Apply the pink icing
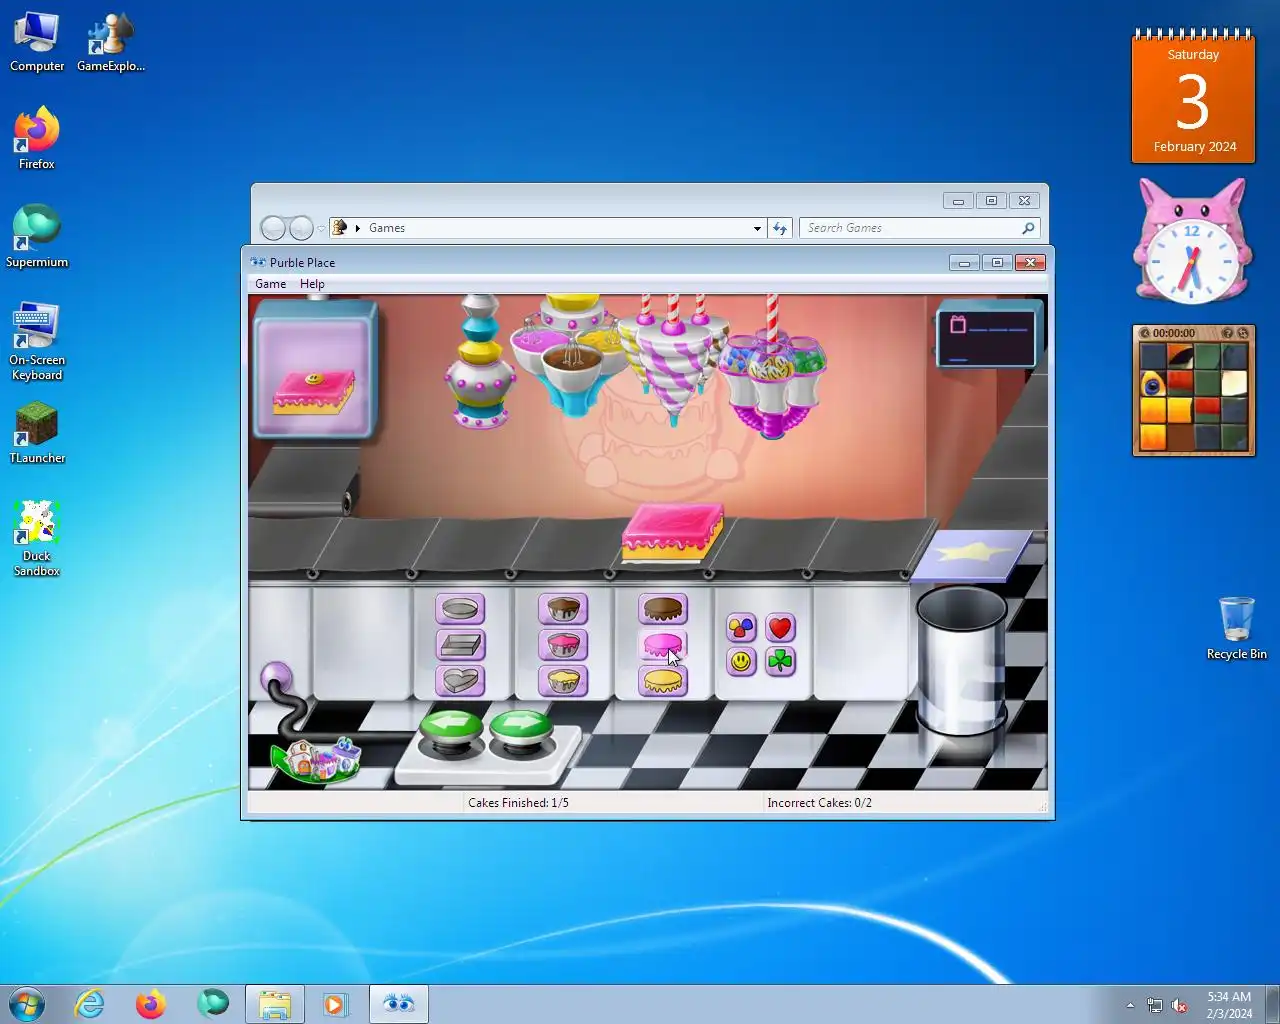The image size is (1280, 1024). pyautogui.click(x=663, y=645)
